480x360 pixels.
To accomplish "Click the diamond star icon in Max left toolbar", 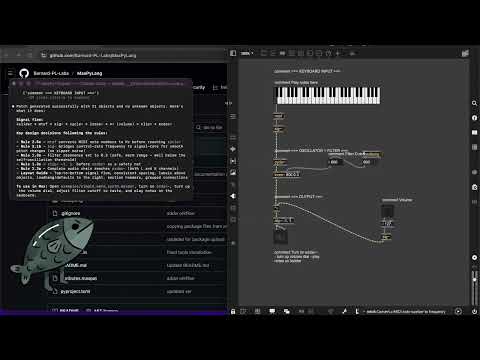I will point(233,149).
